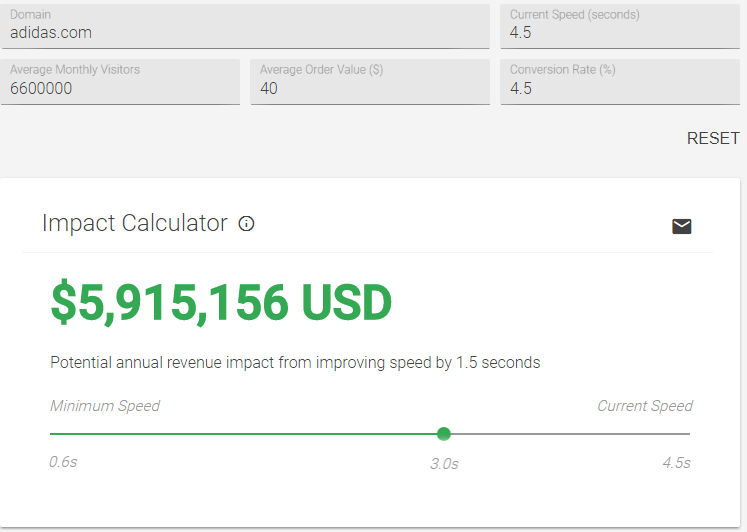This screenshot has height=532, width=747.
Task: Select the Current Speed (seconds) input
Action: click(x=620, y=27)
